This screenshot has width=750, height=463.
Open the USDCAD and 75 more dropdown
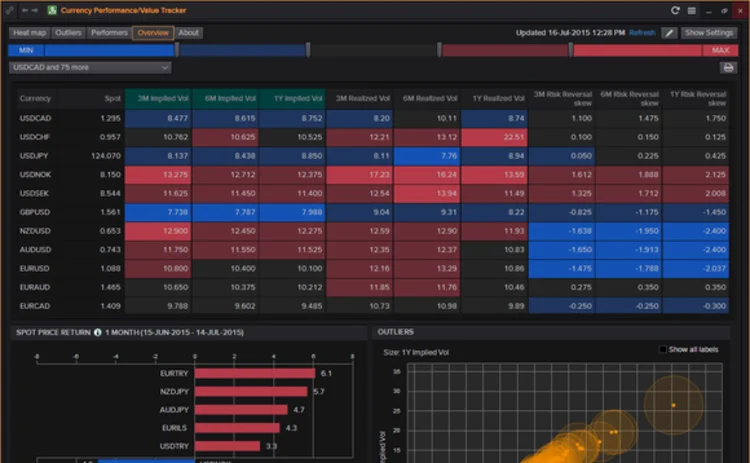click(x=90, y=67)
